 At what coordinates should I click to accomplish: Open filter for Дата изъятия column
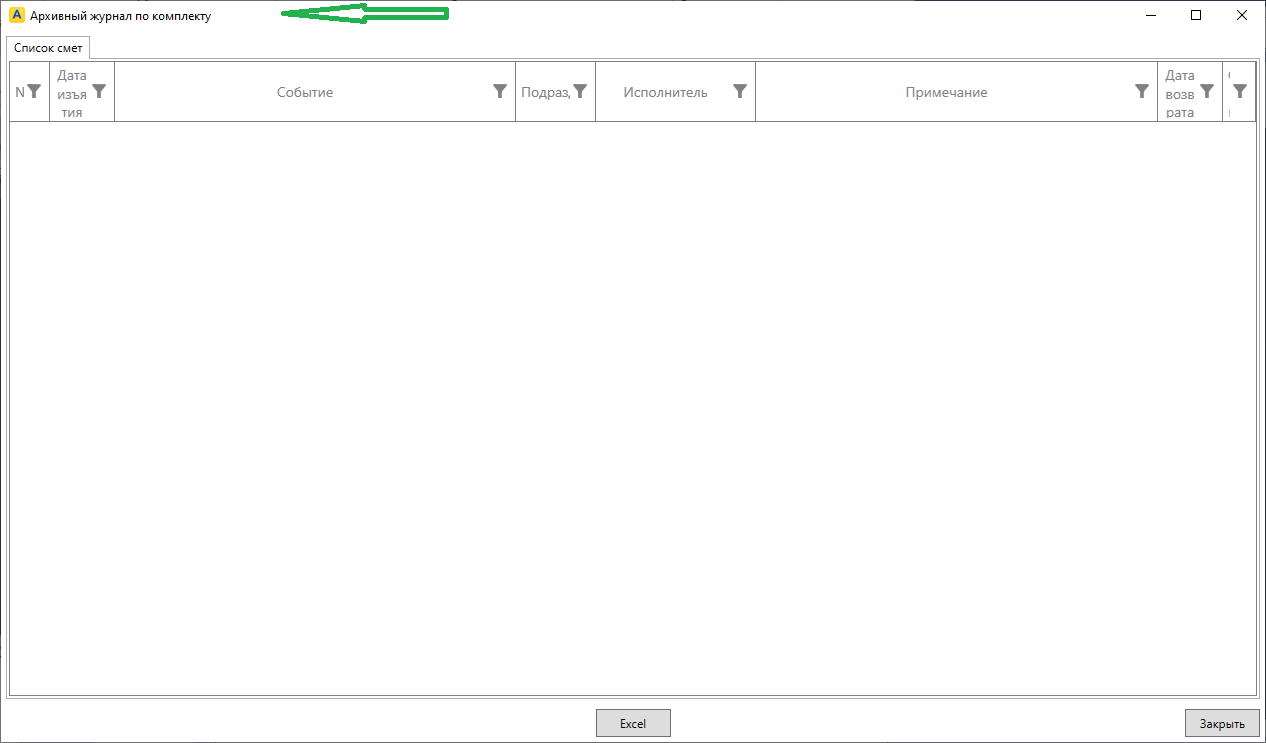pos(99,91)
